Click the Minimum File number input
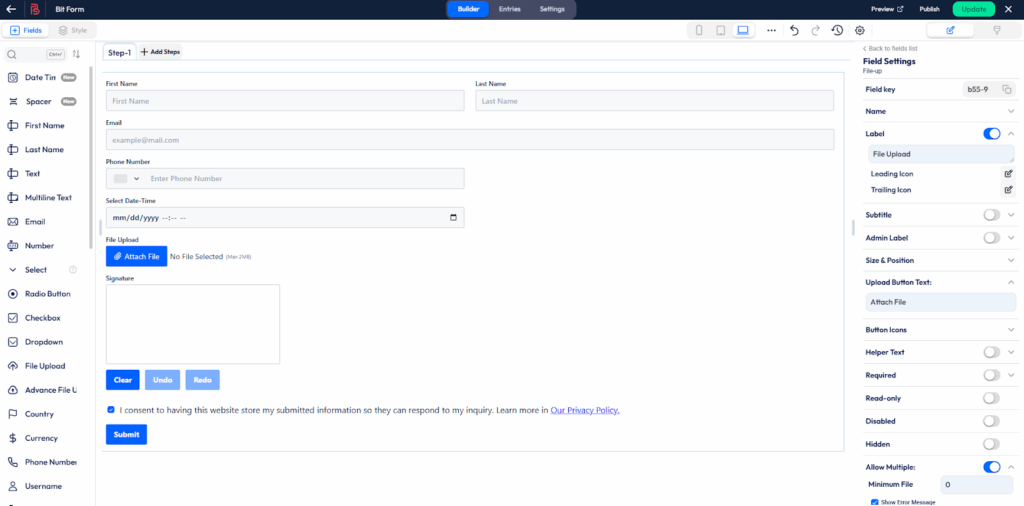The width and height of the screenshot is (1024, 506). [x=976, y=485]
